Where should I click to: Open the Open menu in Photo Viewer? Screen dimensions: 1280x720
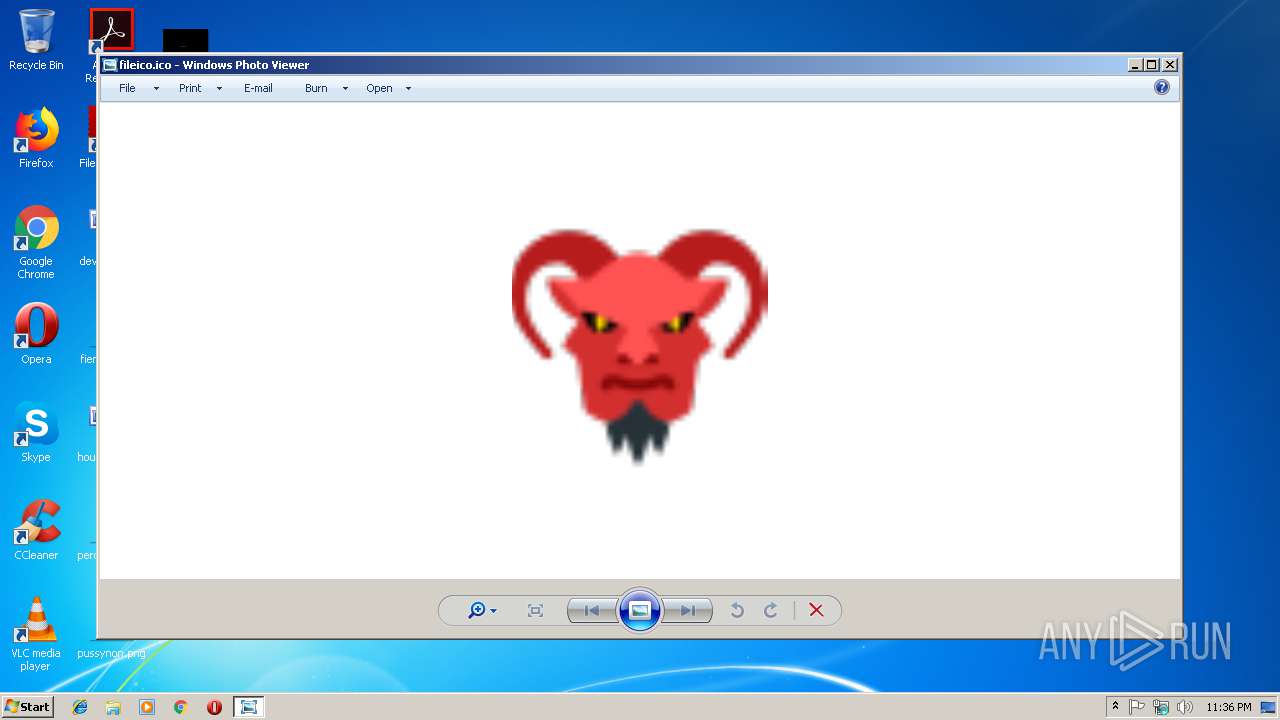(x=379, y=88)
